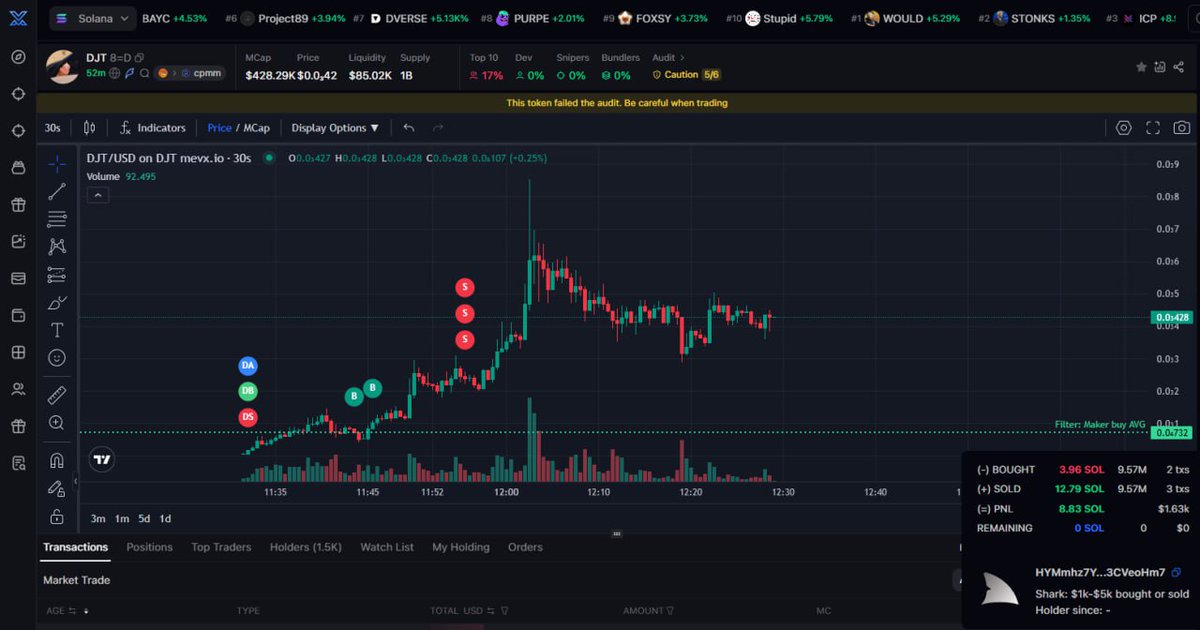Screen dimensions: 1200x630
Task: Switch to the Holders (1.5K) tab
Action: [306, 547]
